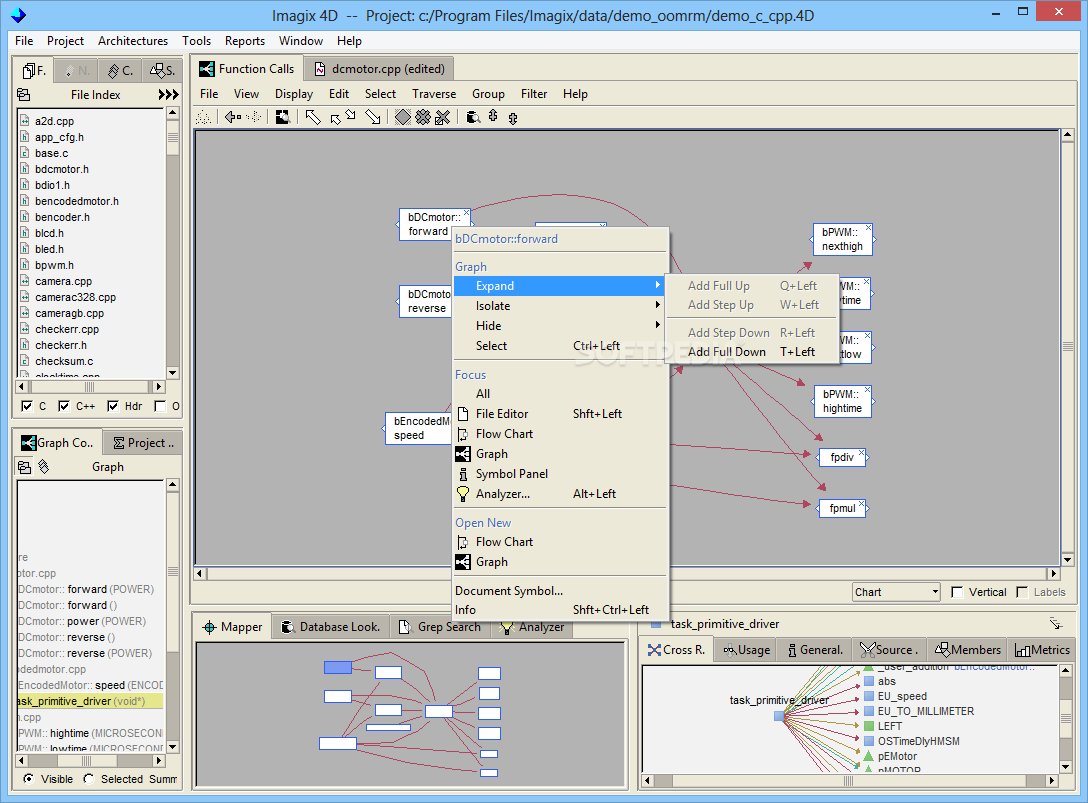
Task: Click the cylinder with magnifier toolbar icon
Action: point(473,117)
